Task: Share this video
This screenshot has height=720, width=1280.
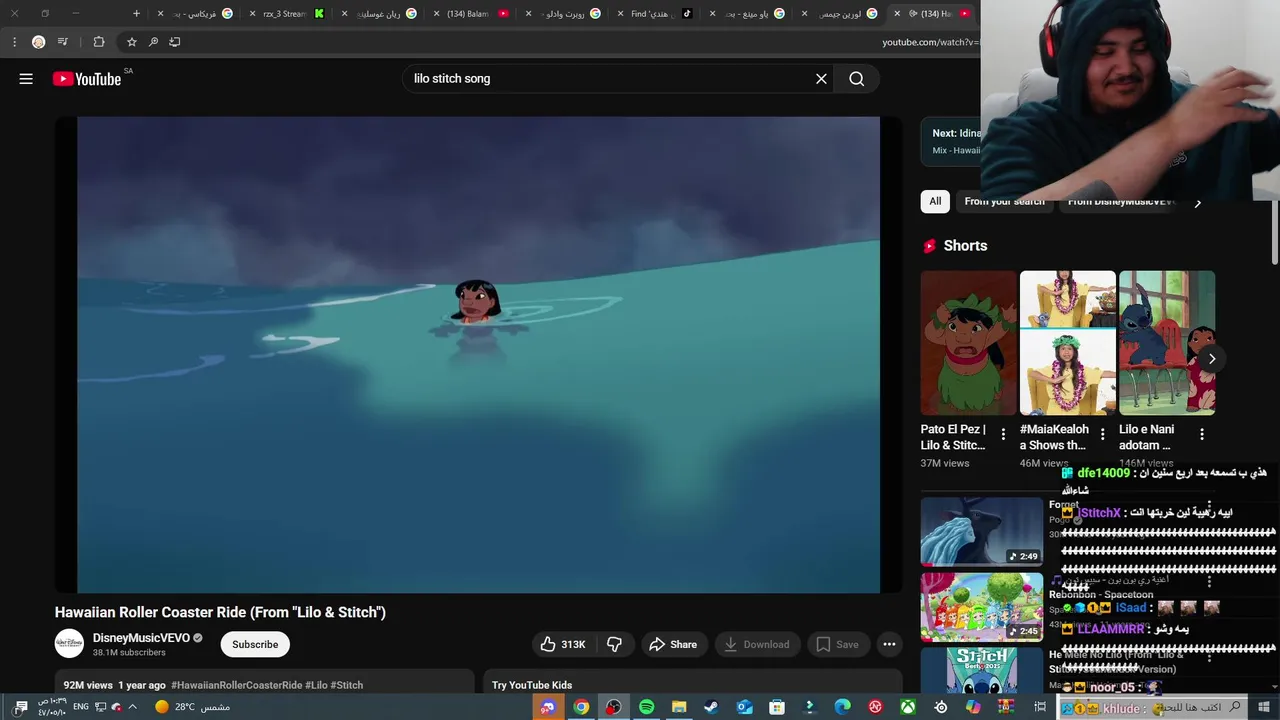Action: pos(673,645)
